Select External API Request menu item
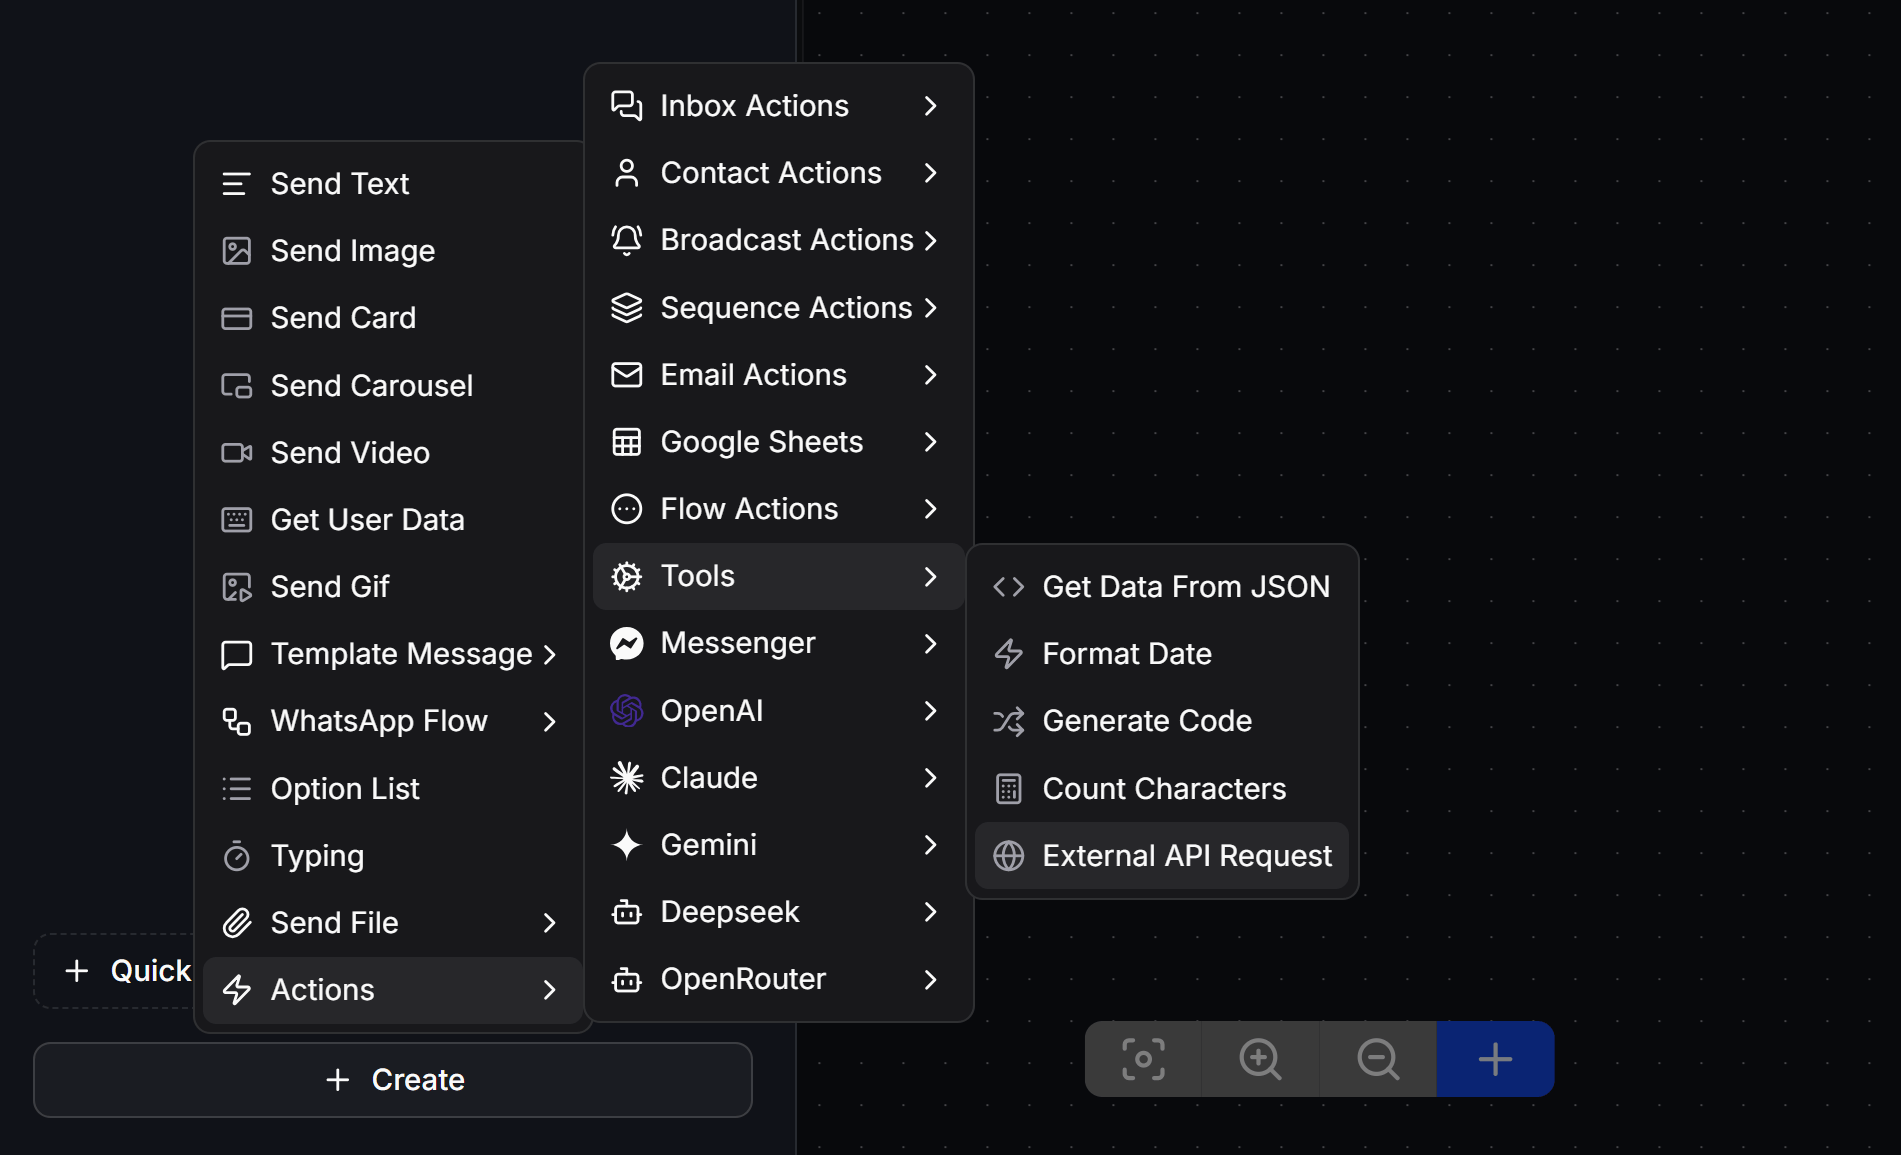Image resolution: width=1901 pixels, height=1155 pixels. (x=1162, y=856)
